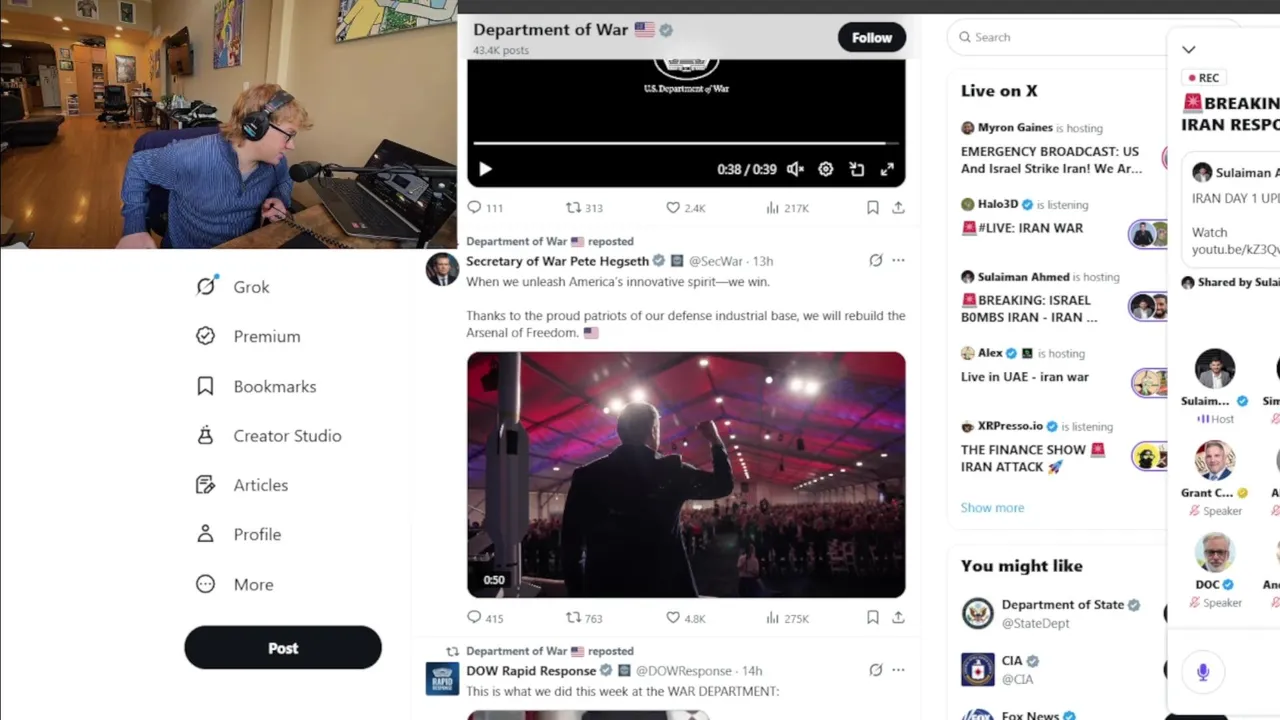Click the microphone icon in space panel
The width and height of the screenshot is (1280, 720).
click(1203, 672)
